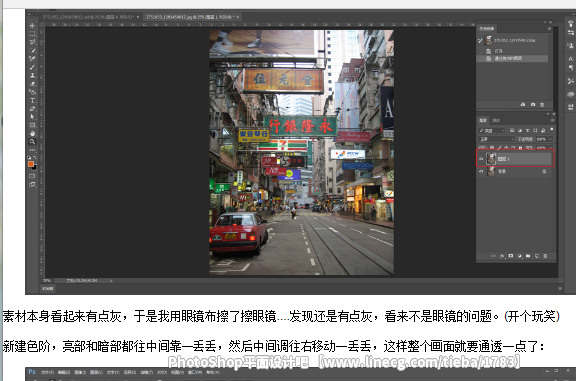Create new fill or adjustment layer
Screen dimensions: 576x381
point(519,256)
